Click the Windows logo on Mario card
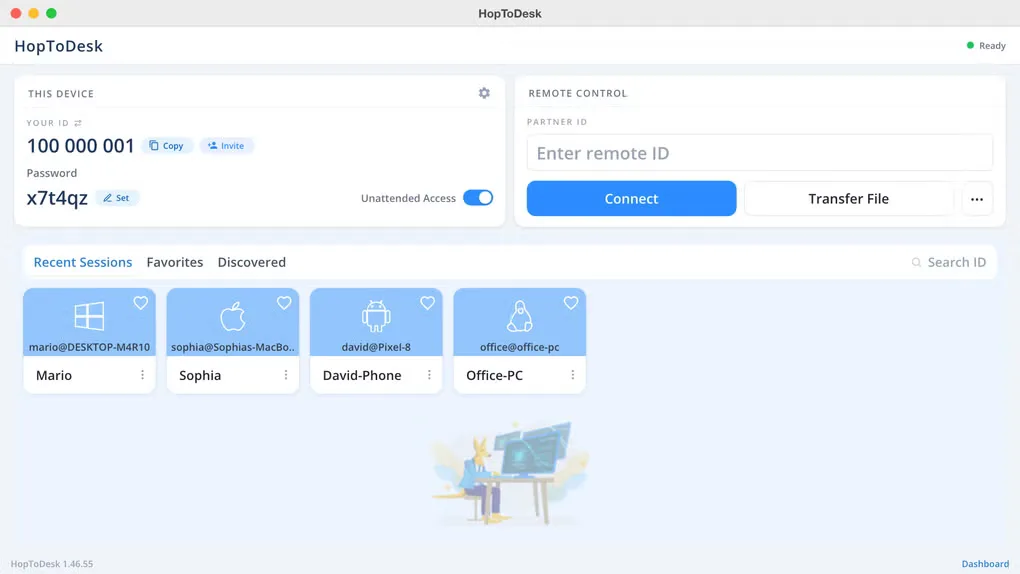This screenshot has height=574, width=1020. click(89, 316)
